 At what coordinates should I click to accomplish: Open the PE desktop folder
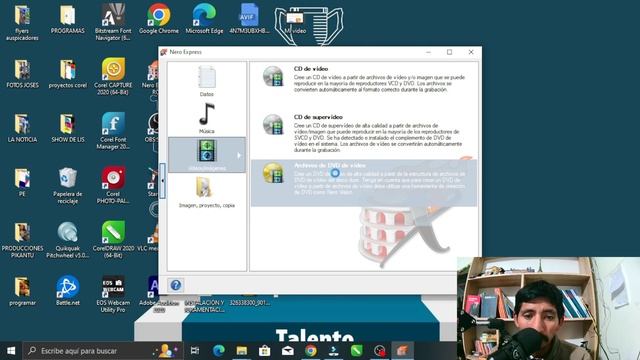point(22,182)
